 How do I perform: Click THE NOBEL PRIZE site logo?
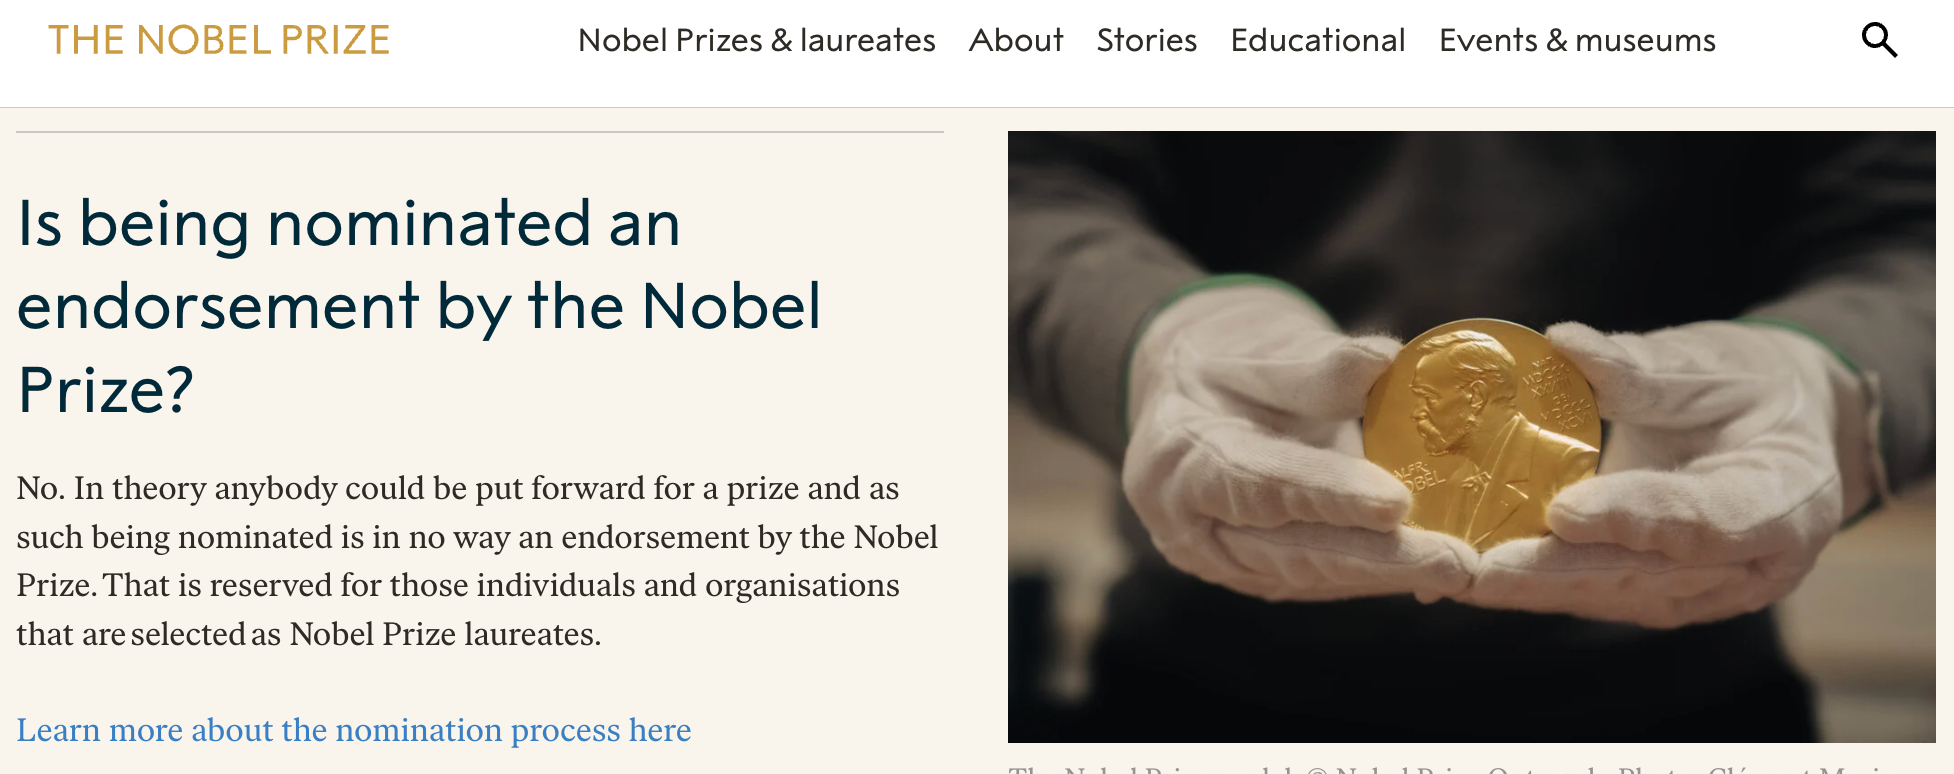219,41
